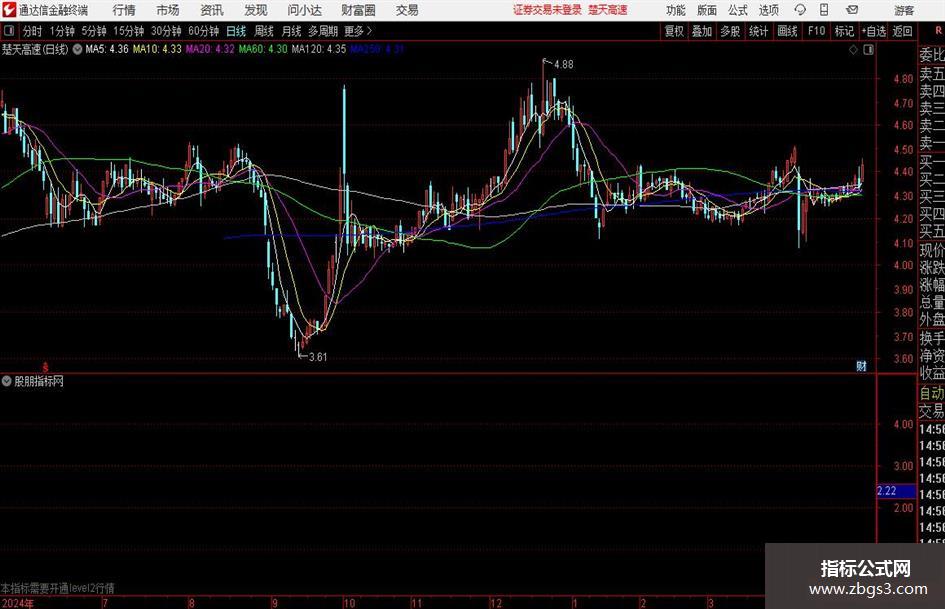Click the MA120: 4.35 indicator label
Viewport: 945px width, 609px height.
(x=319, y=49)
